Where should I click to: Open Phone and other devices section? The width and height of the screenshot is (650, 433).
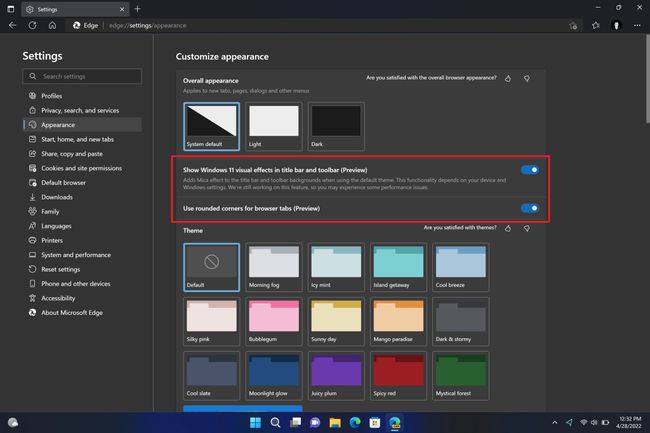click(x=82, y=284)
